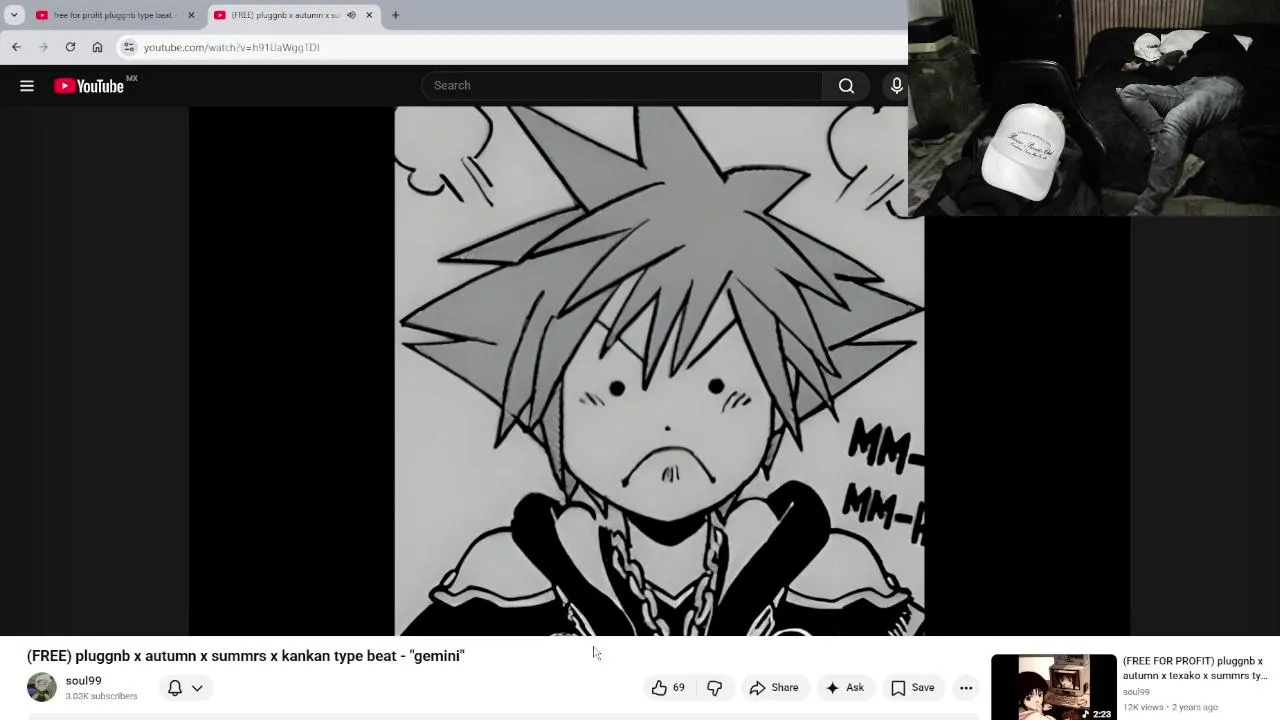Viewport: 1280px width, 720px height.
Task: Click '12K views · 2 years ago' text
Action: [1170, 707]
